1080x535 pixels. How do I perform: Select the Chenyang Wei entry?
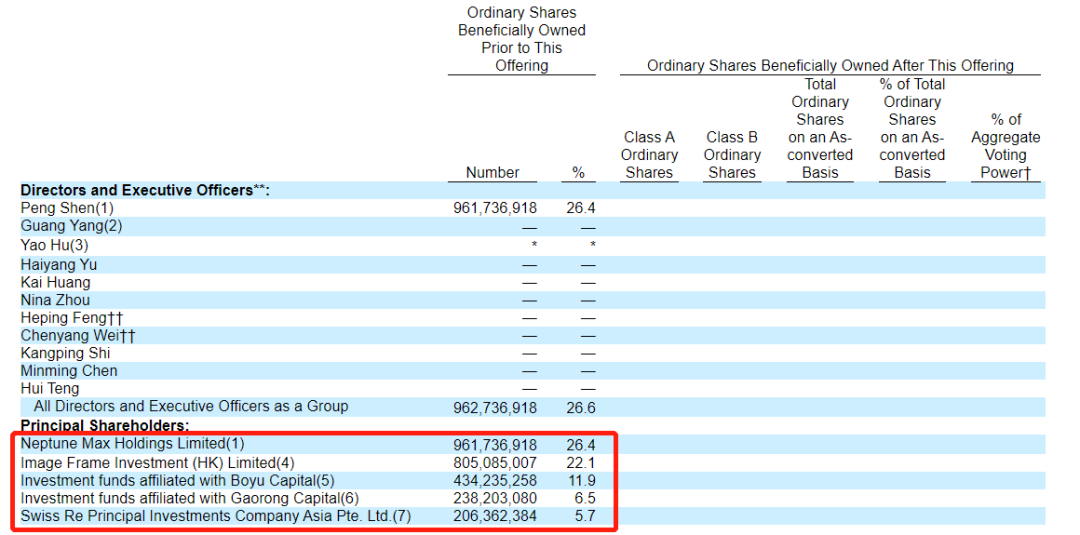[x=78, y=336]
